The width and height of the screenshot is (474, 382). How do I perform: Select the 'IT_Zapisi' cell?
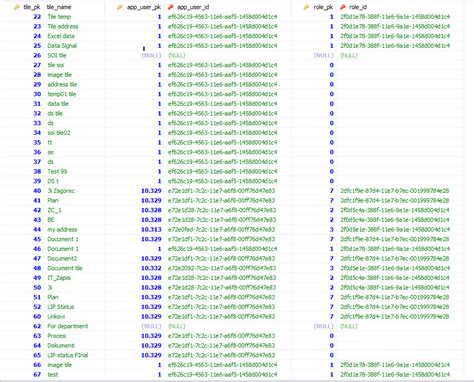[x=59, y=278]
